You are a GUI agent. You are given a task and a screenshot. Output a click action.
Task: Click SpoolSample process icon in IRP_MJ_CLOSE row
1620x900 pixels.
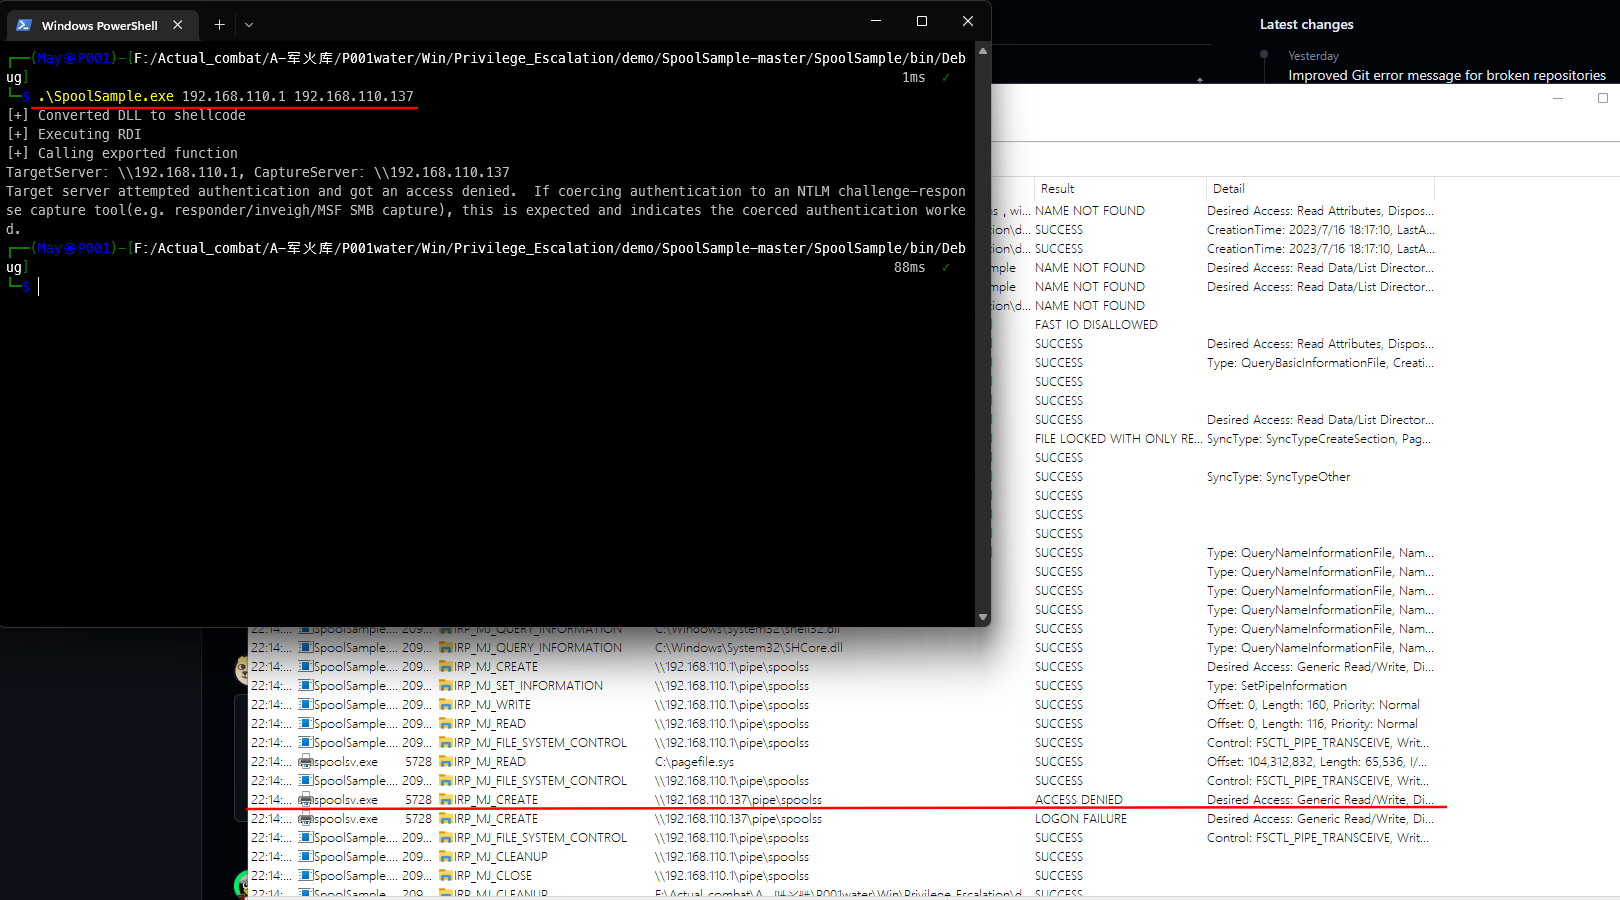point(306,876)
